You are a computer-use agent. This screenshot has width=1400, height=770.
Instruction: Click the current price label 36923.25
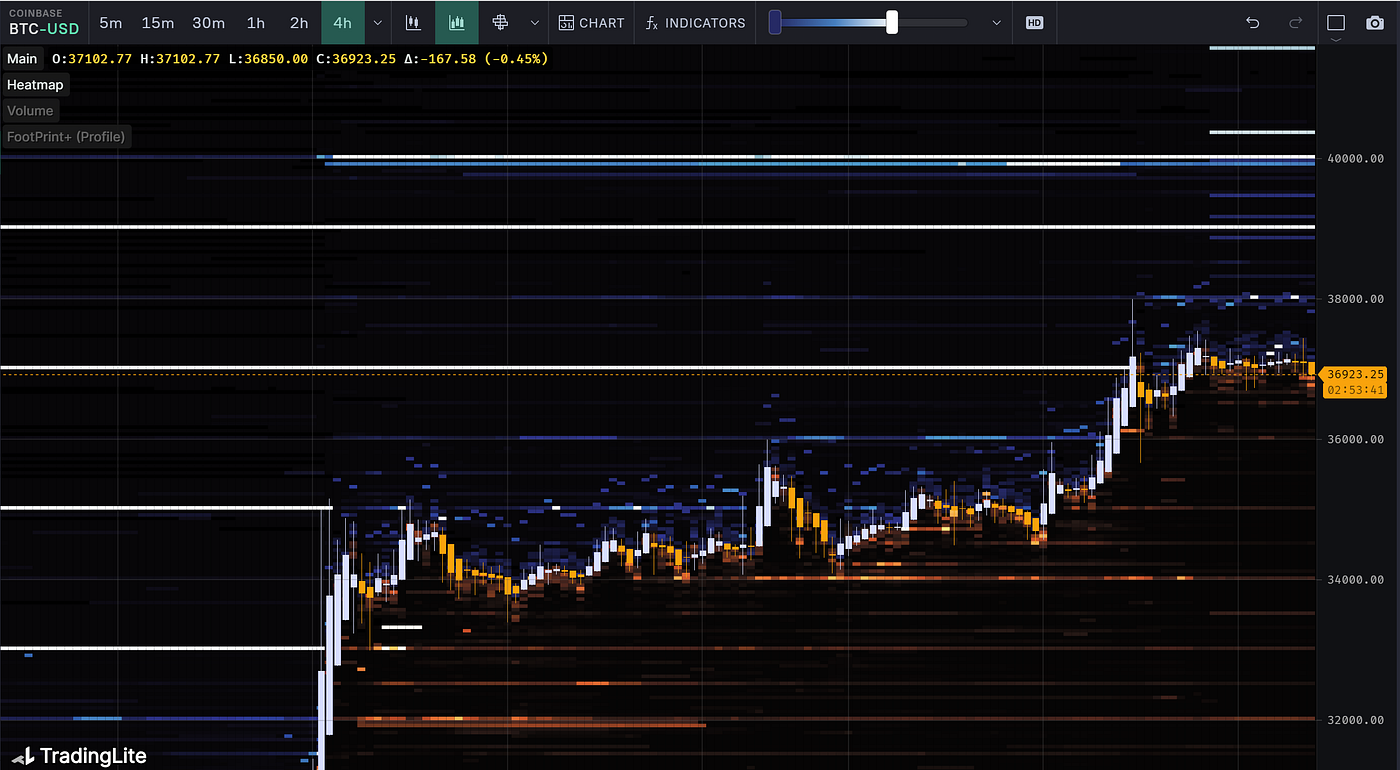[1356, 374]
